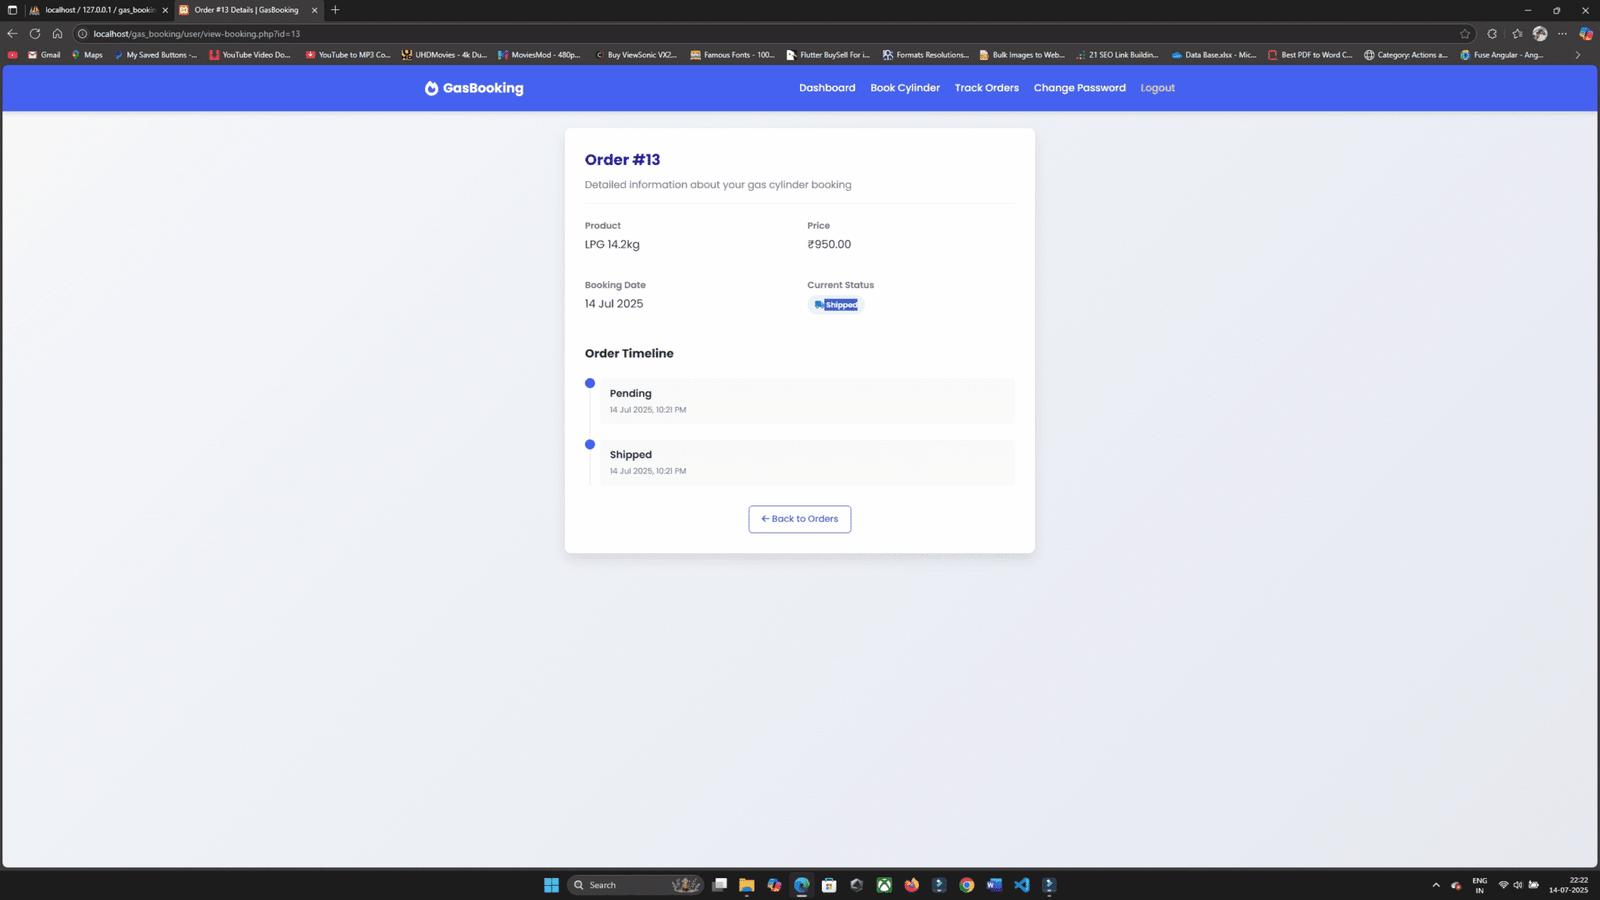Click the Back to Orders button

tap(799, 518)
